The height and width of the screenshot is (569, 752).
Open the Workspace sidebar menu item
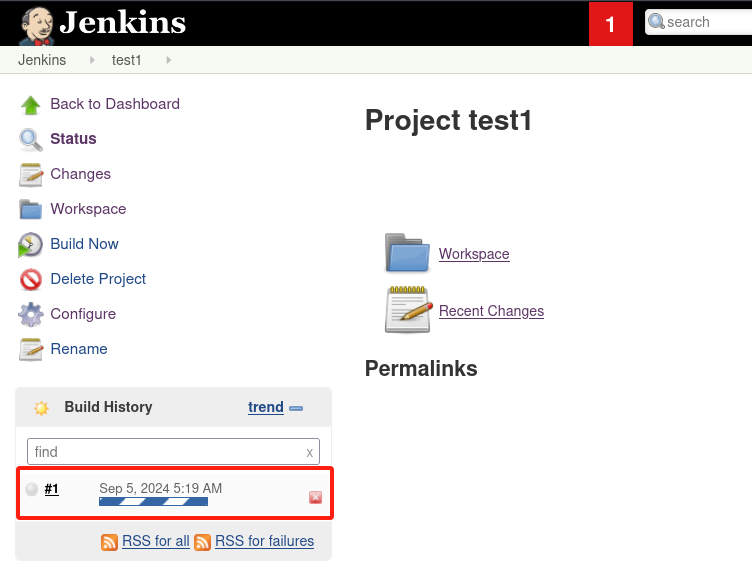(x=88, y=209)
